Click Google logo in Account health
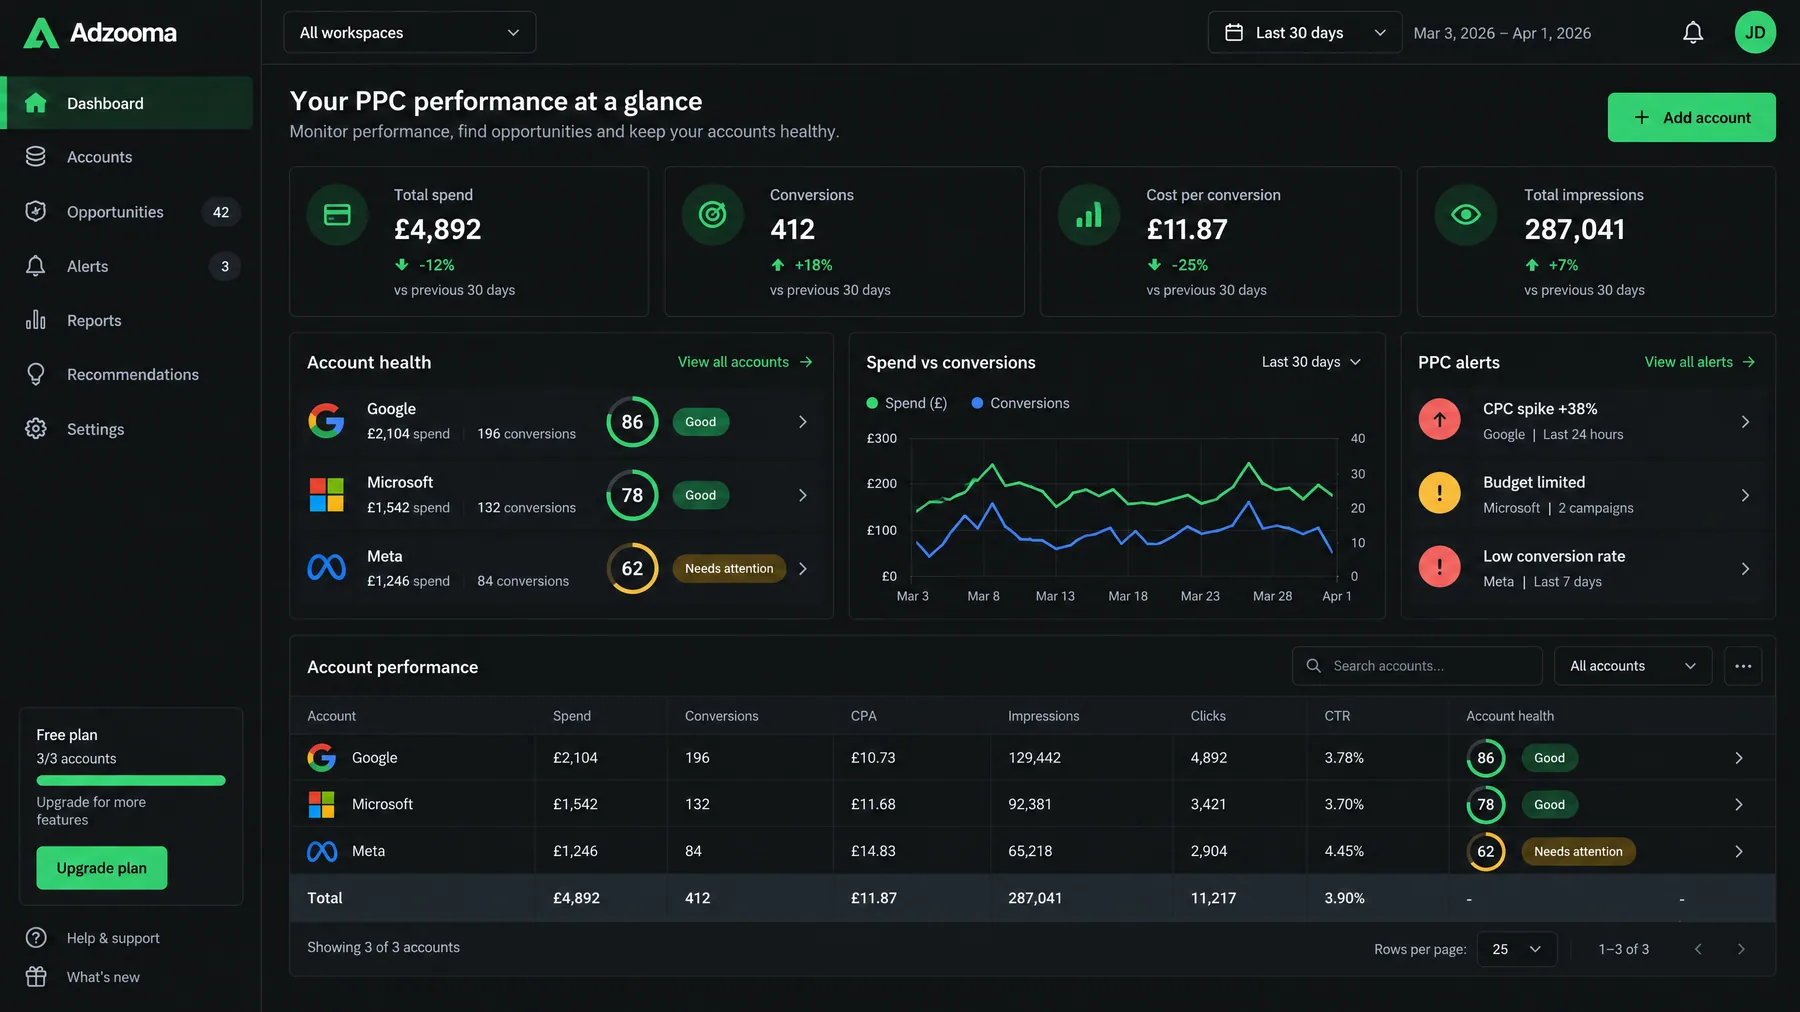This screenshot has height=1012, width=1800. pos(326,421)
